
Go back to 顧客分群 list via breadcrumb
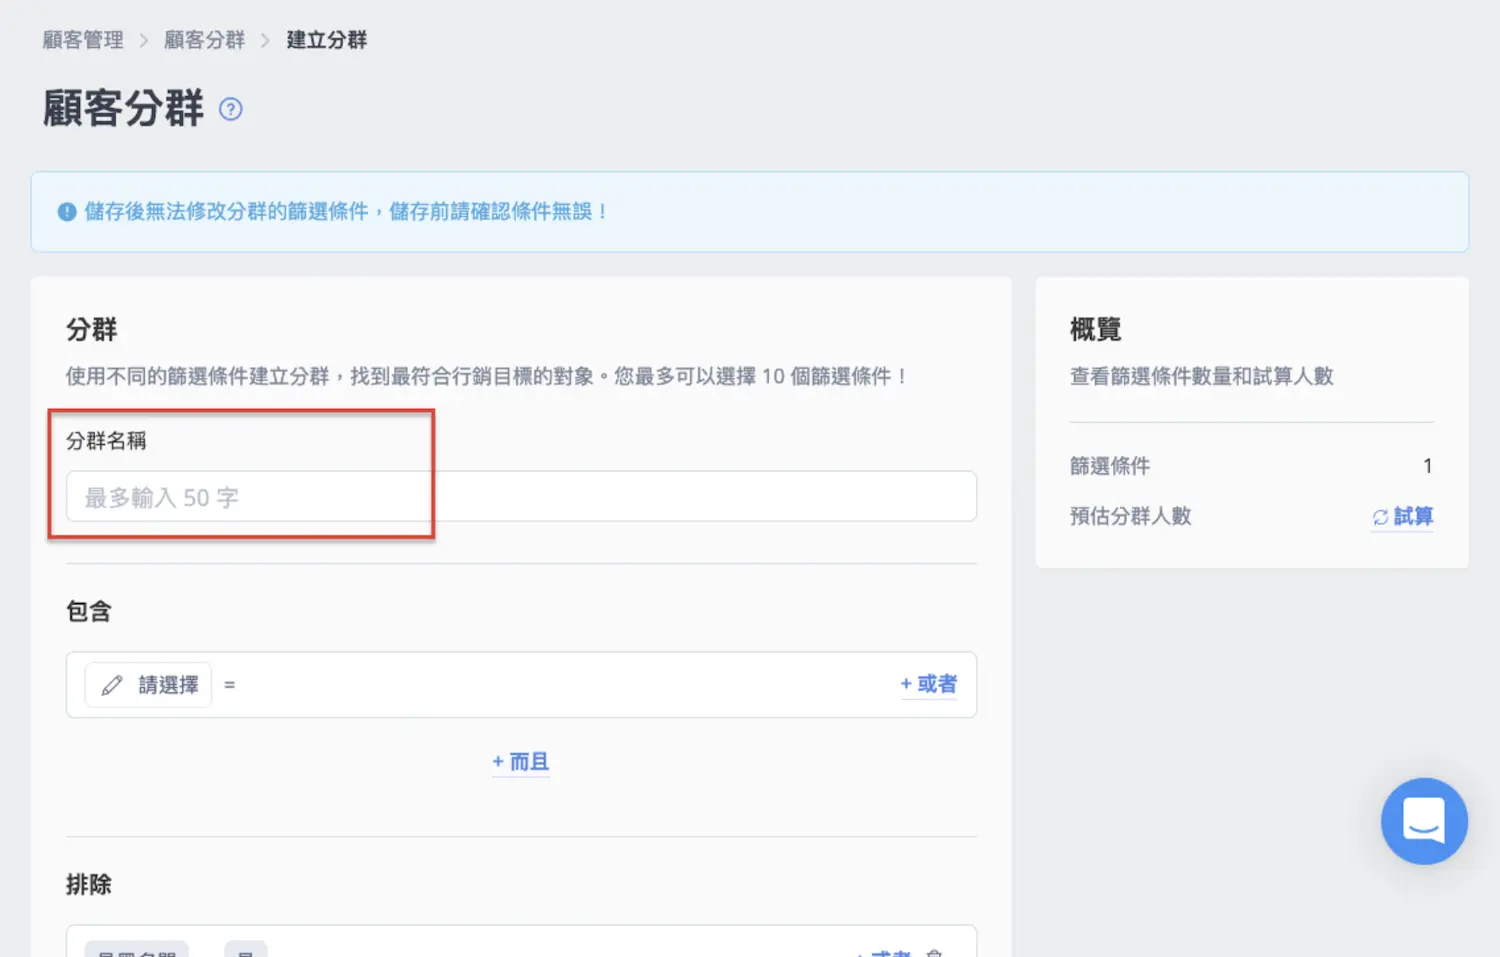204,40
